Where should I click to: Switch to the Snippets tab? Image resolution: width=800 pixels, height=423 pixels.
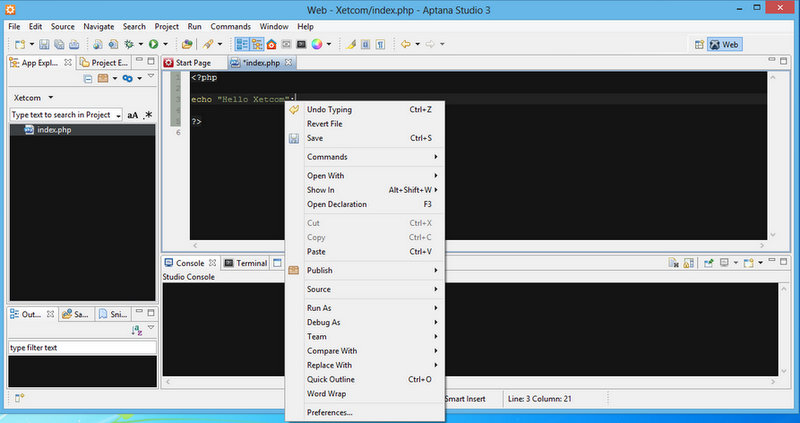(x=112, y=314)
